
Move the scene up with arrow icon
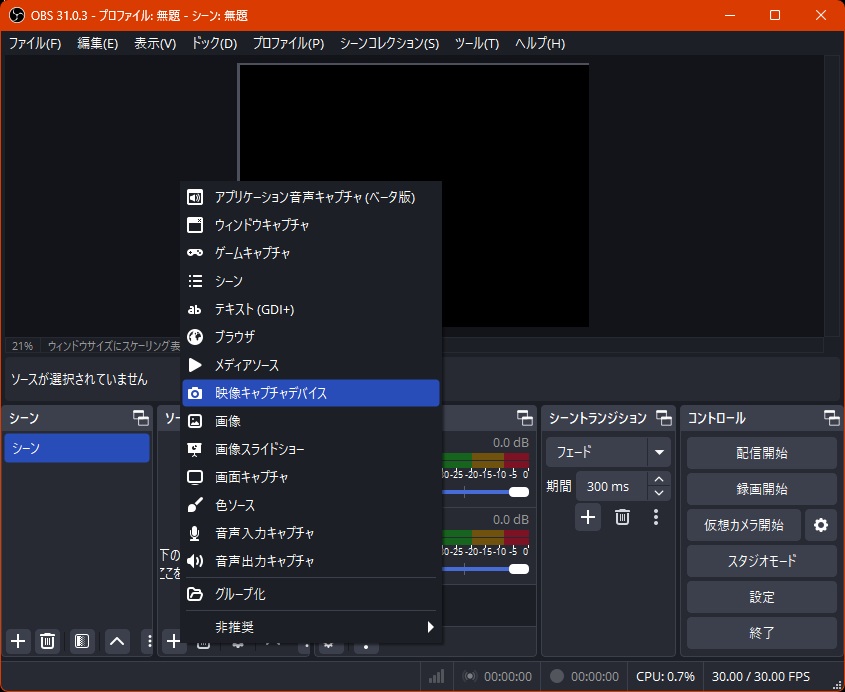(x=118, y=641)
